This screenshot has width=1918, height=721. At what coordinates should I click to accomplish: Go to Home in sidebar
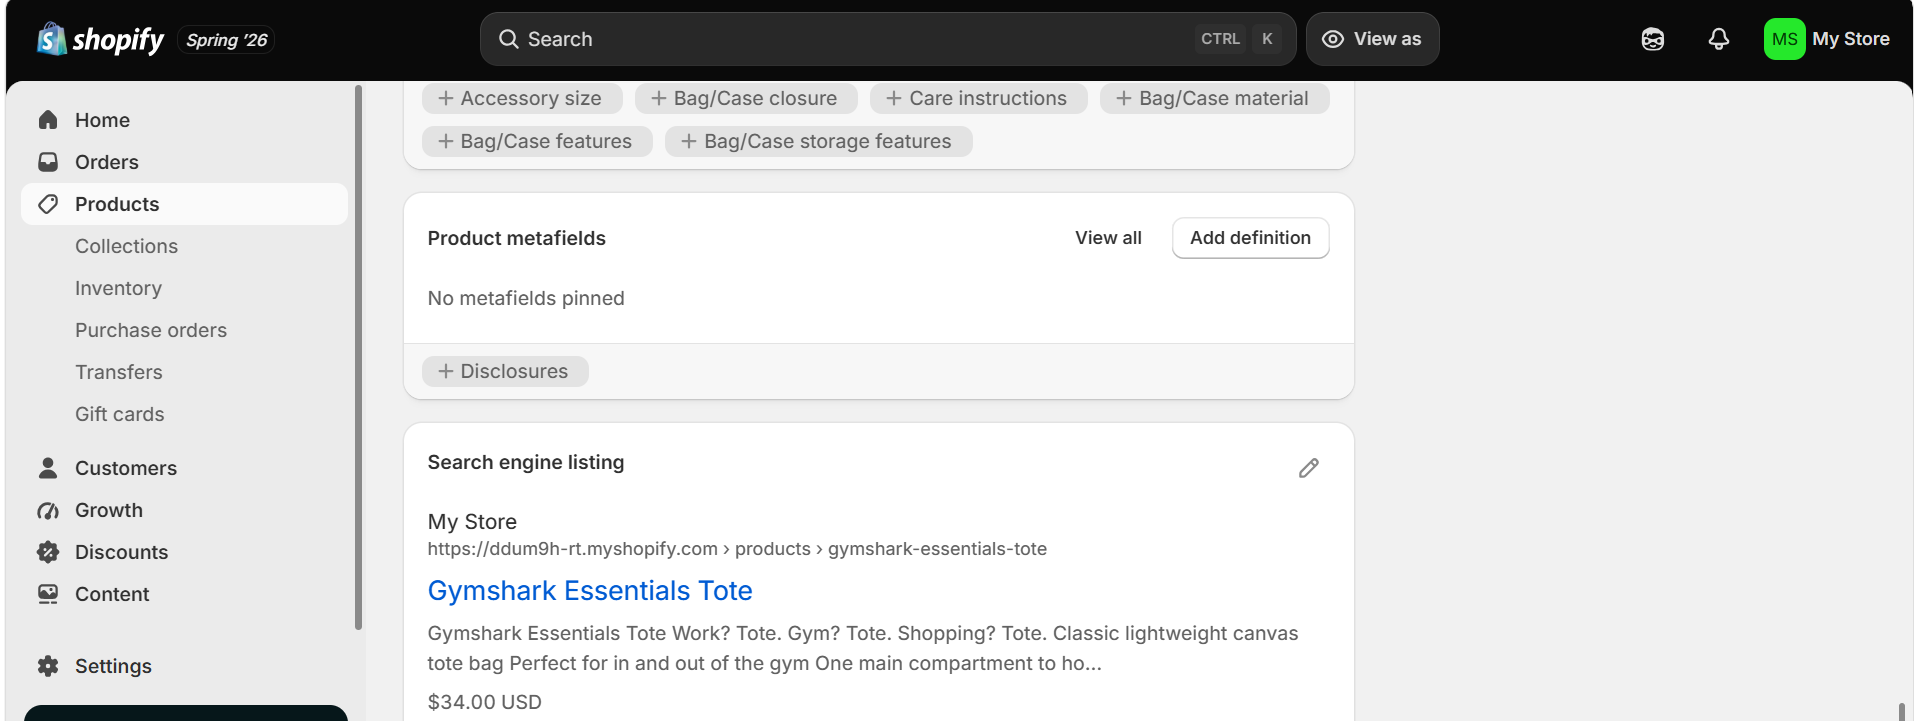pos(184,120)
